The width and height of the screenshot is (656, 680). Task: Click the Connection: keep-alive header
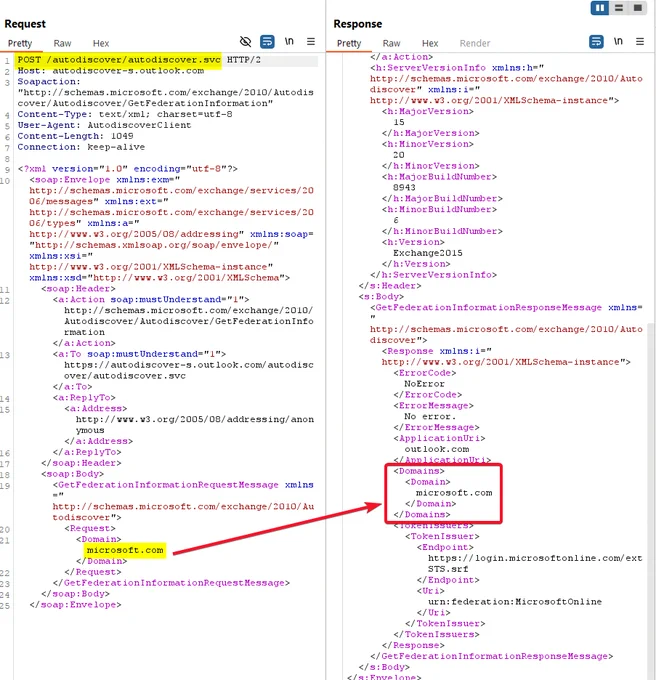(x=81, y=147)
